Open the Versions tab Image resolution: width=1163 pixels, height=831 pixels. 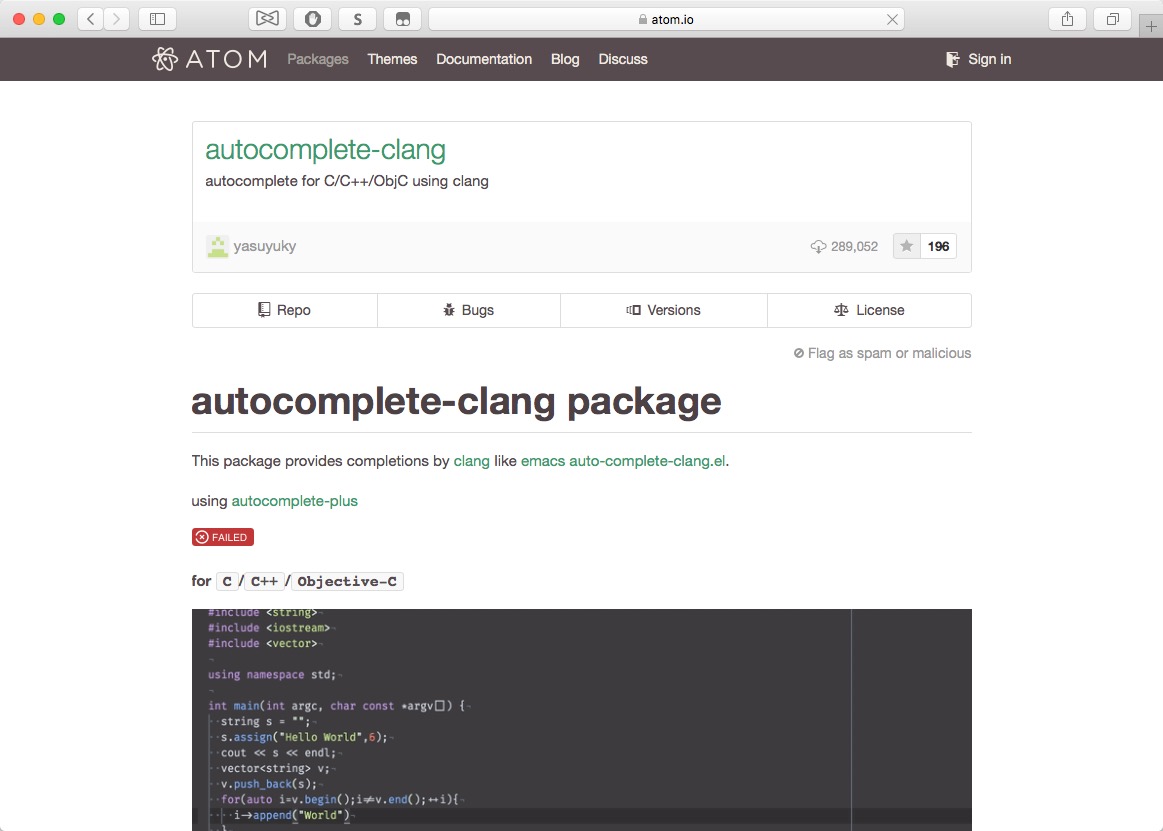tap(664, 310)
